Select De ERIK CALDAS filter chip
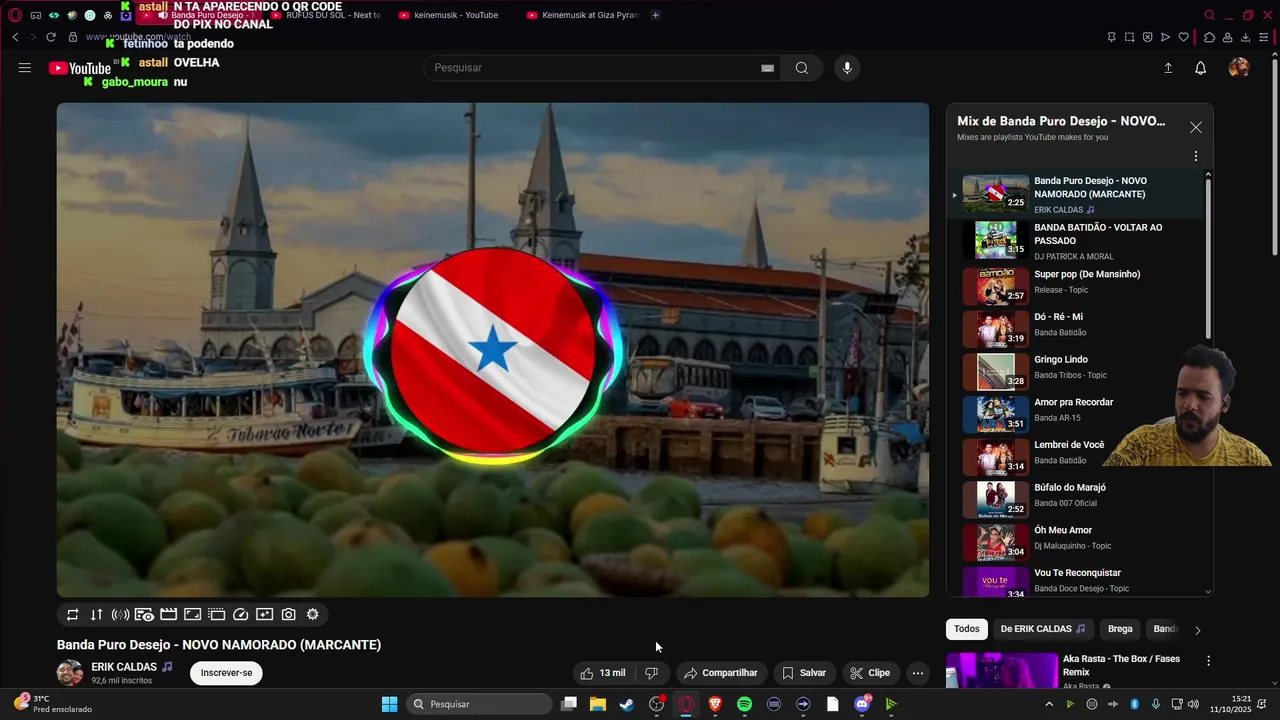Image resolution: width=1280 pixels, height=720 pixels. click(1042, 629)
